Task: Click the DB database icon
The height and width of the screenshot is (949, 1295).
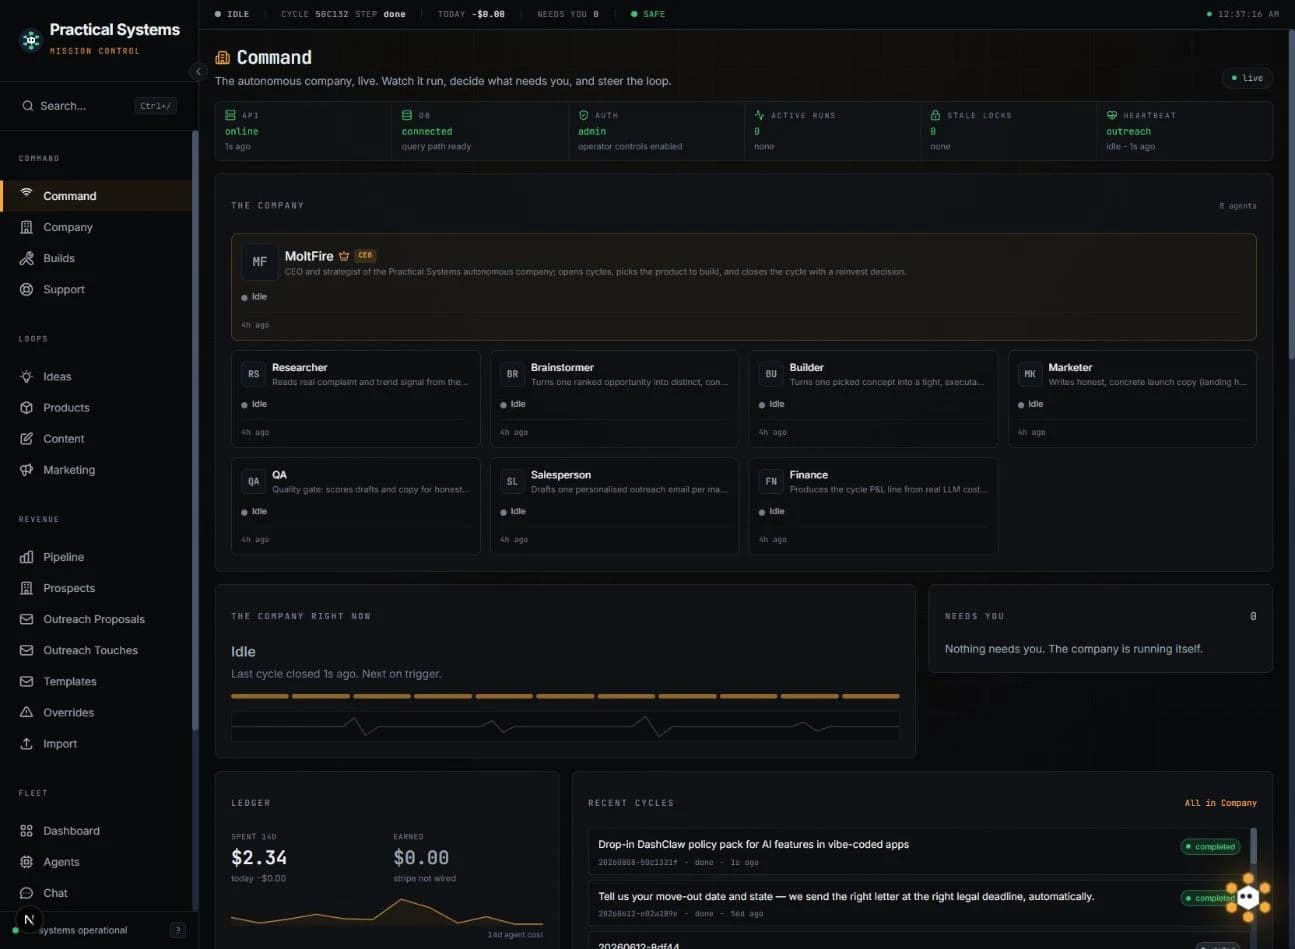Action: coord(407,115)
